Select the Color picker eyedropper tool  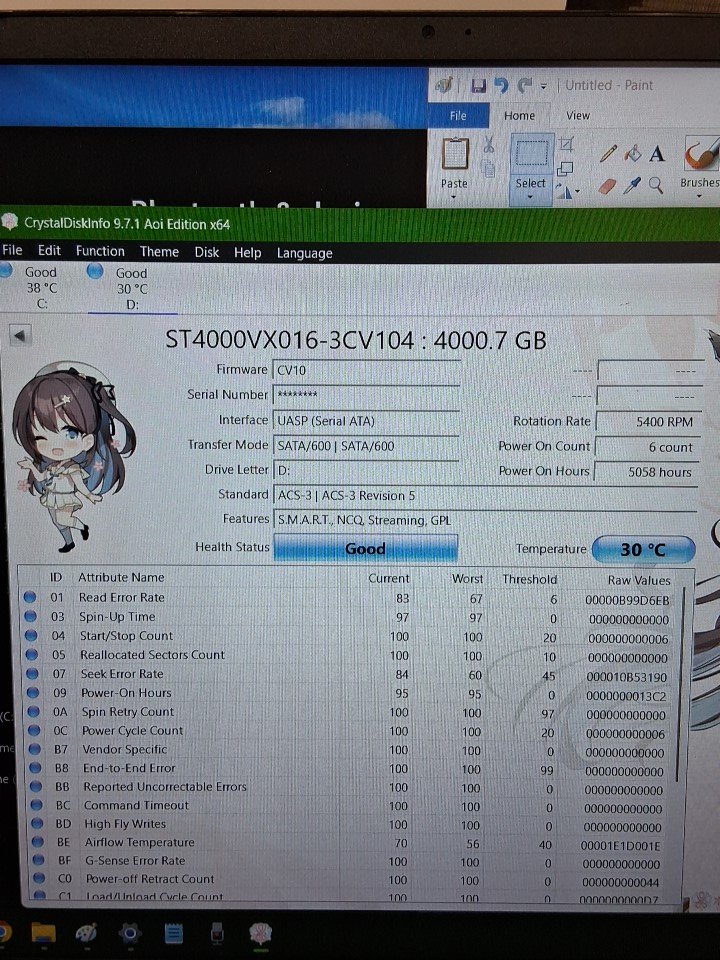(x=632, y=186)
